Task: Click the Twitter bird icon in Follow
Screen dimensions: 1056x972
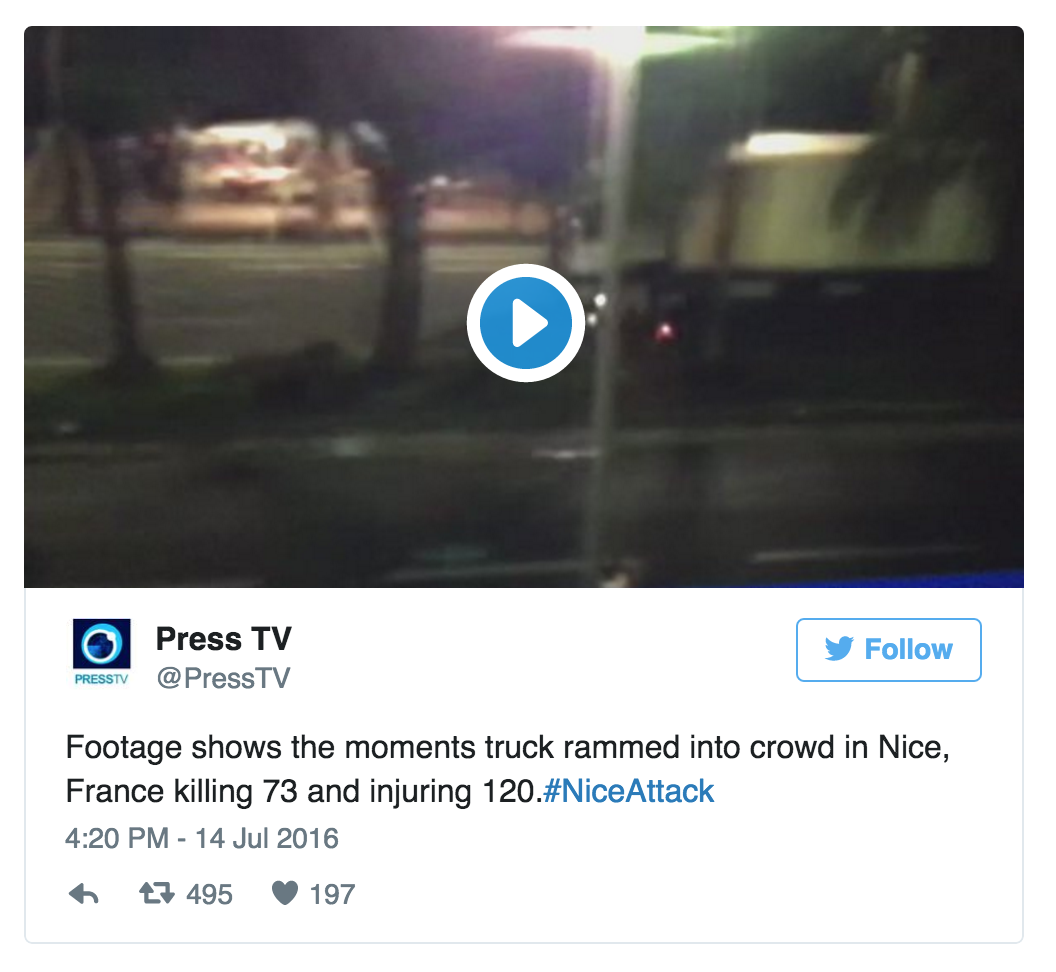Action: (x=838, y=649)
